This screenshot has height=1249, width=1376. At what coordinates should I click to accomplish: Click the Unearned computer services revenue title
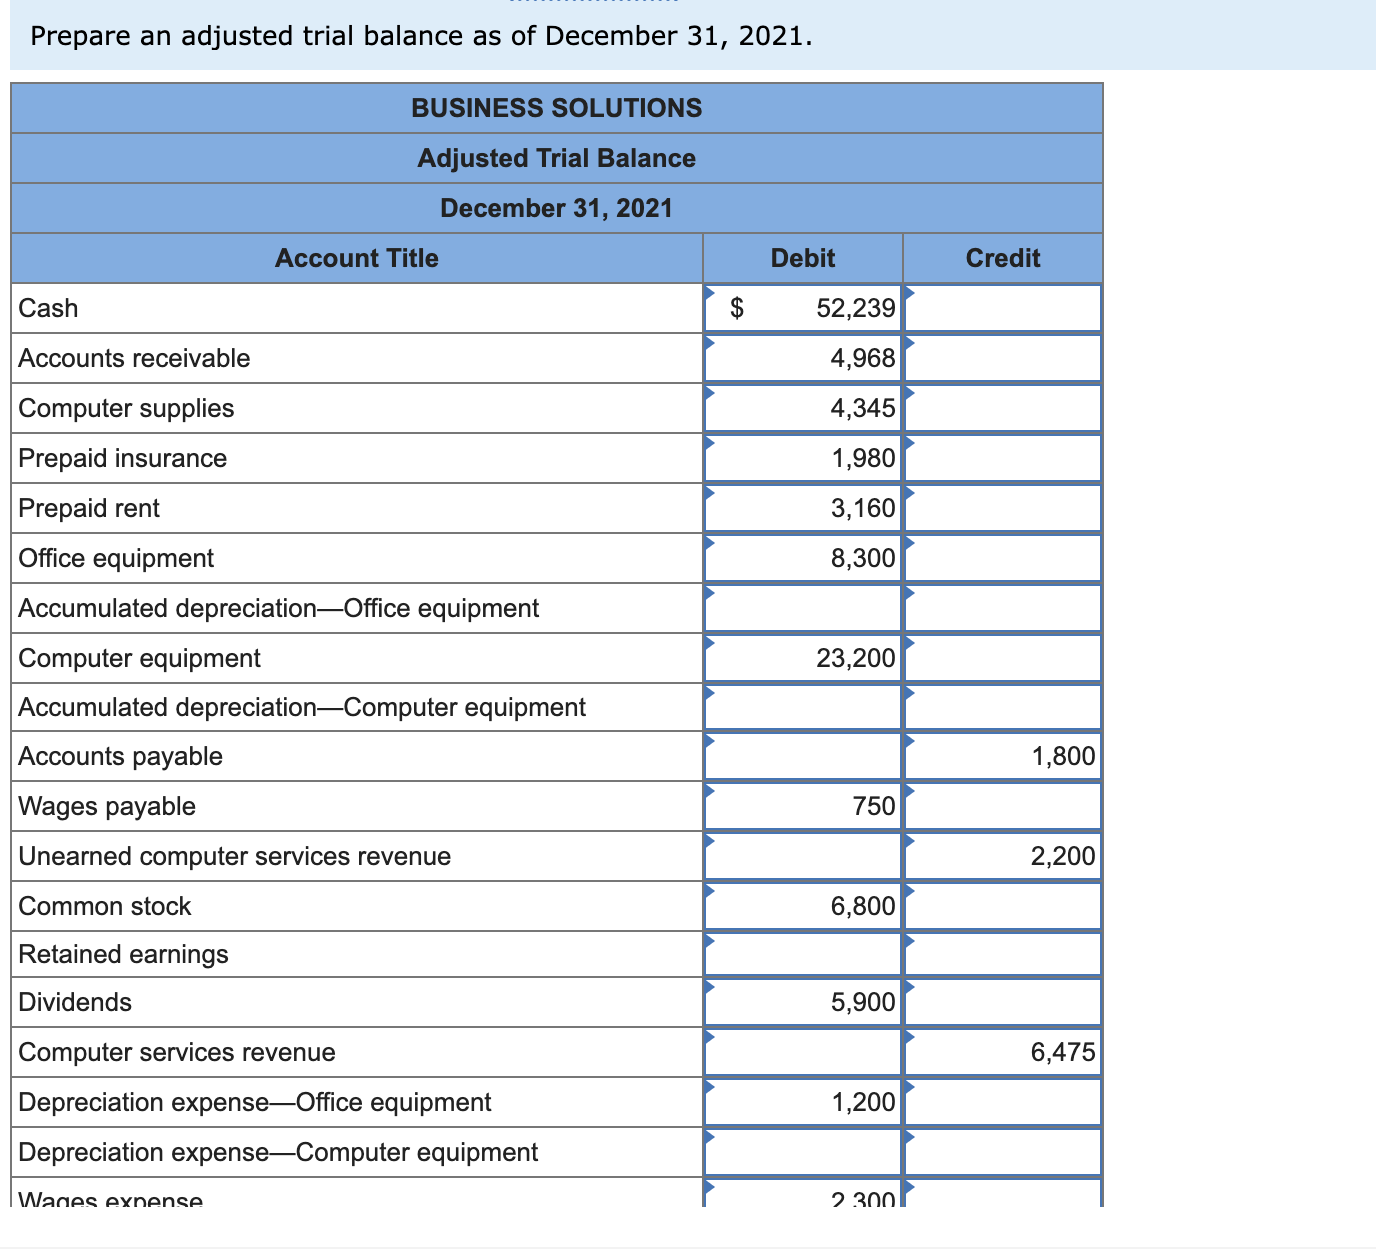[x=234, y=856]
